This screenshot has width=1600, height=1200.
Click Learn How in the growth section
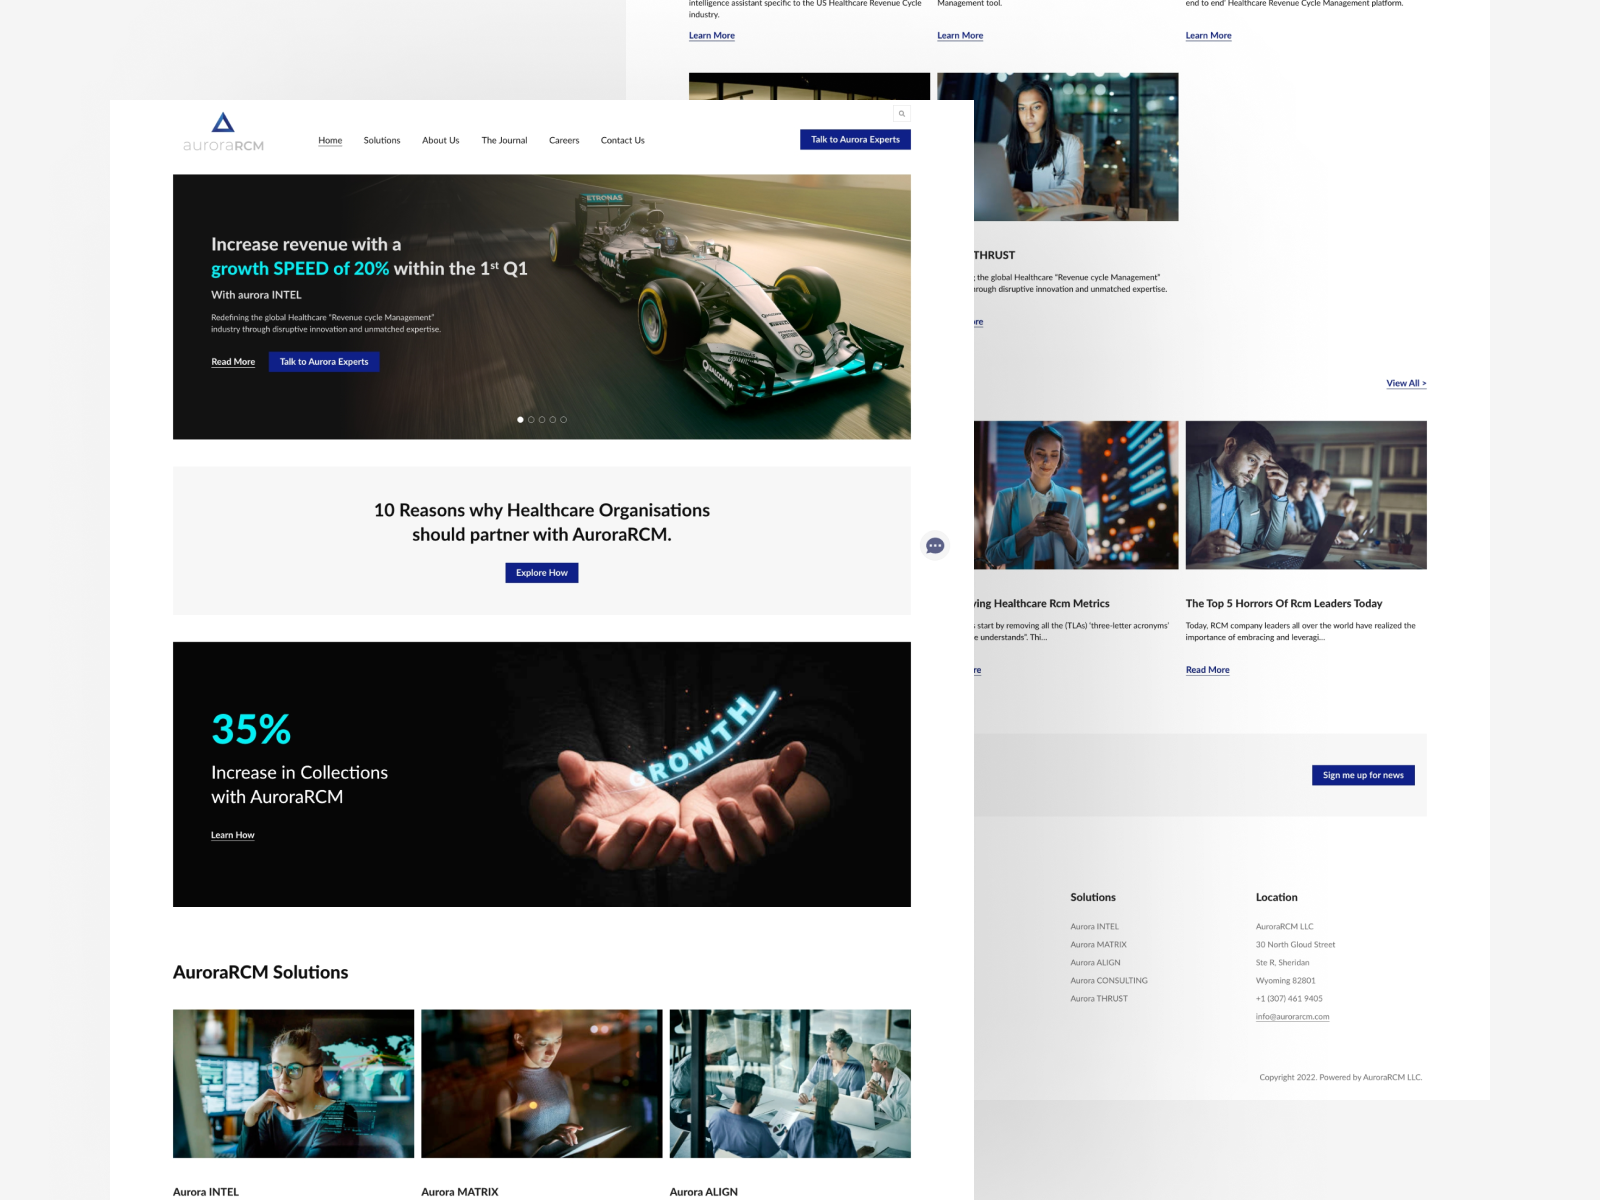tap(232, 835)
